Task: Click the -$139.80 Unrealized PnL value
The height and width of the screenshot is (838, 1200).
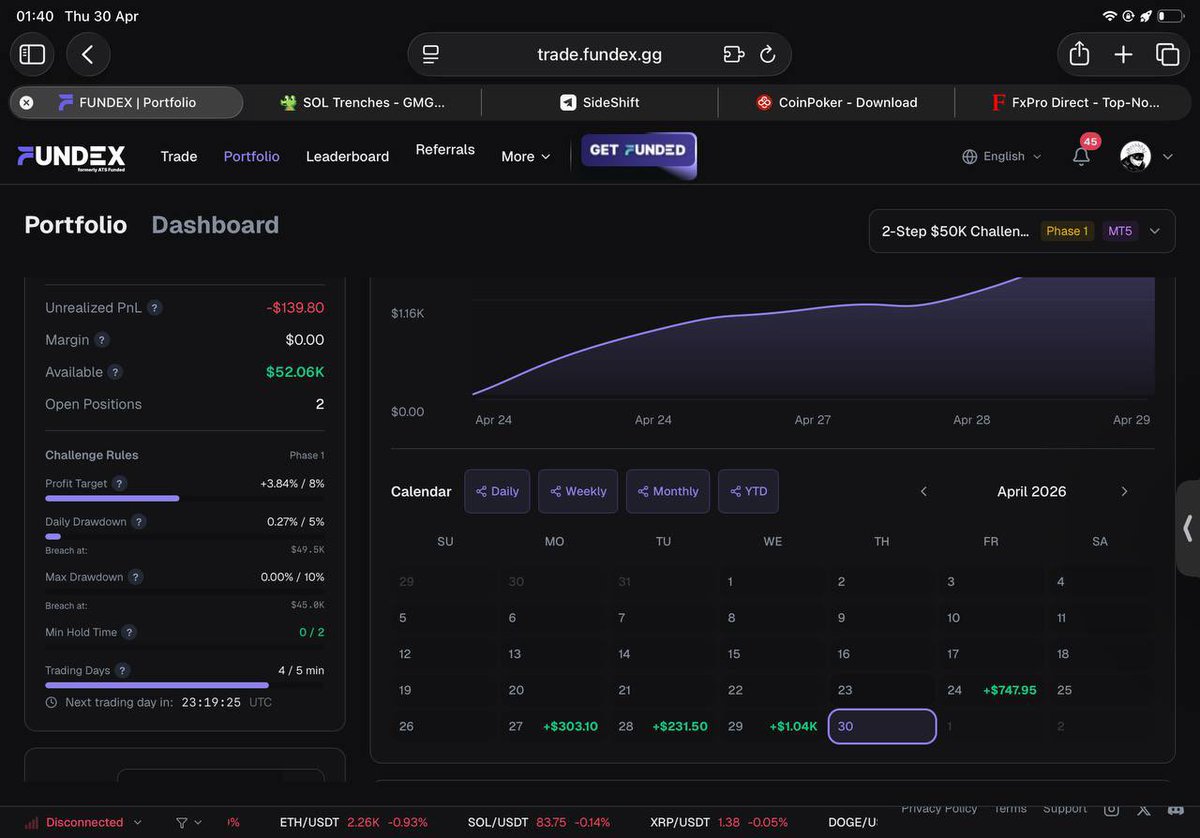Action: pyautogui.click(x=295, y=308)
